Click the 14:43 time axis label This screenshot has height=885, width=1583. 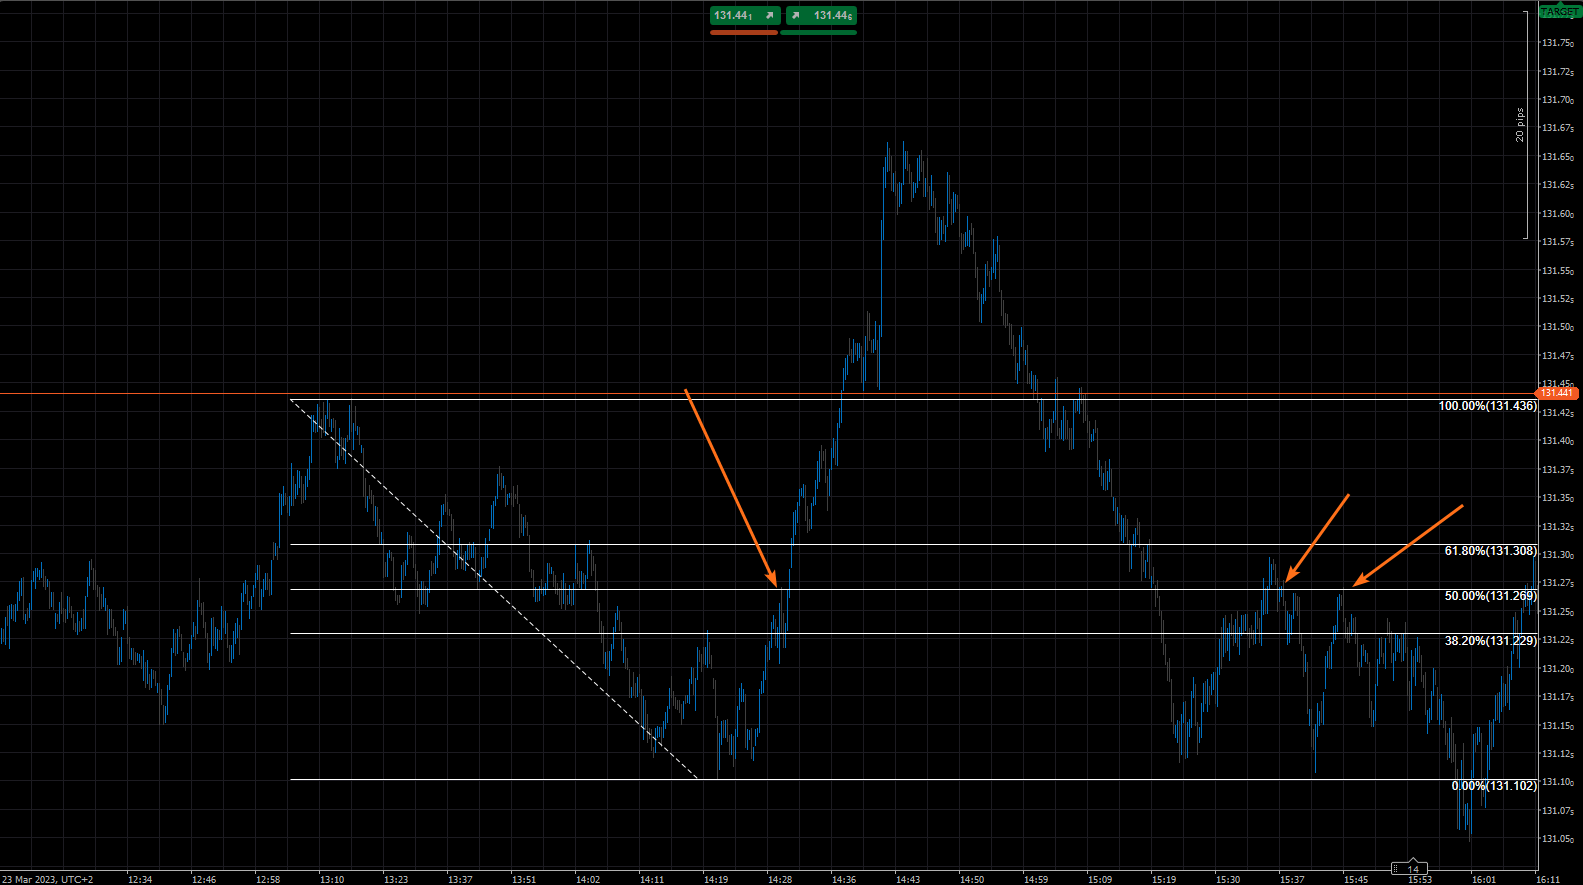[907, 879]
